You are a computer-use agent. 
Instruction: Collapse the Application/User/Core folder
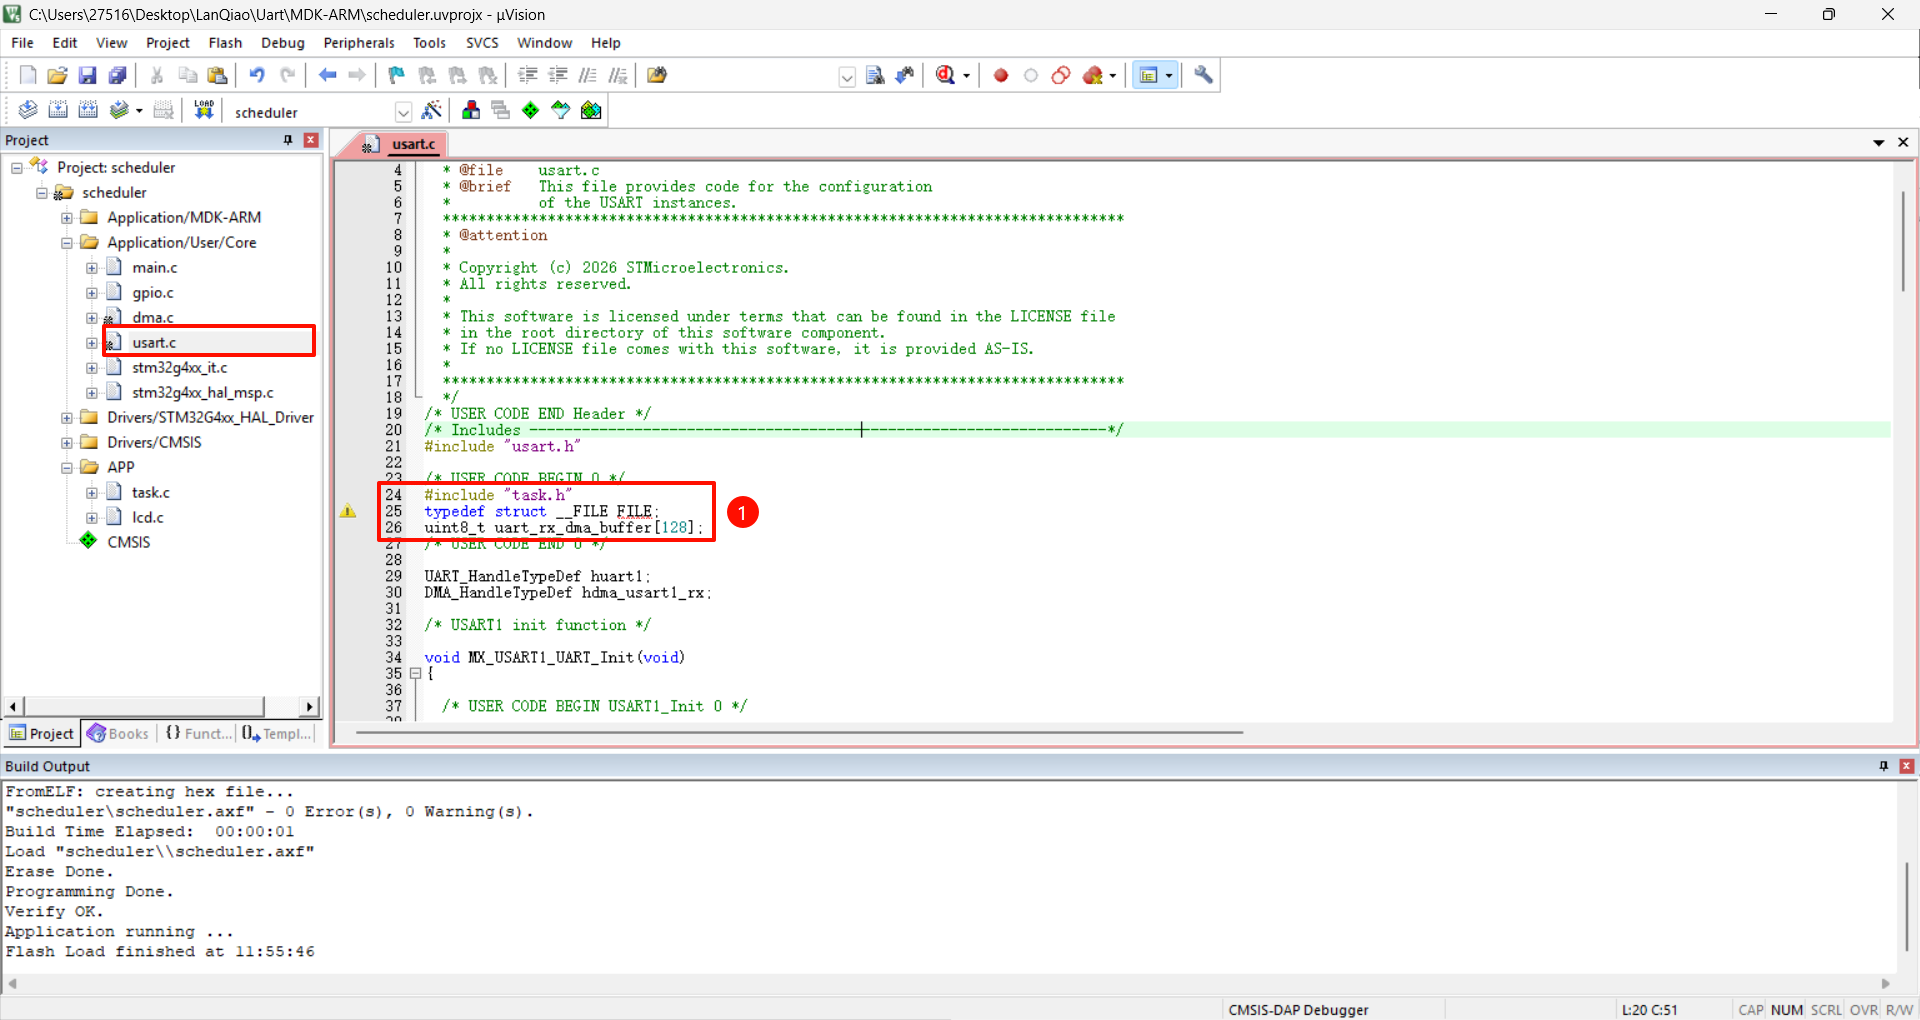pos(67,243)
